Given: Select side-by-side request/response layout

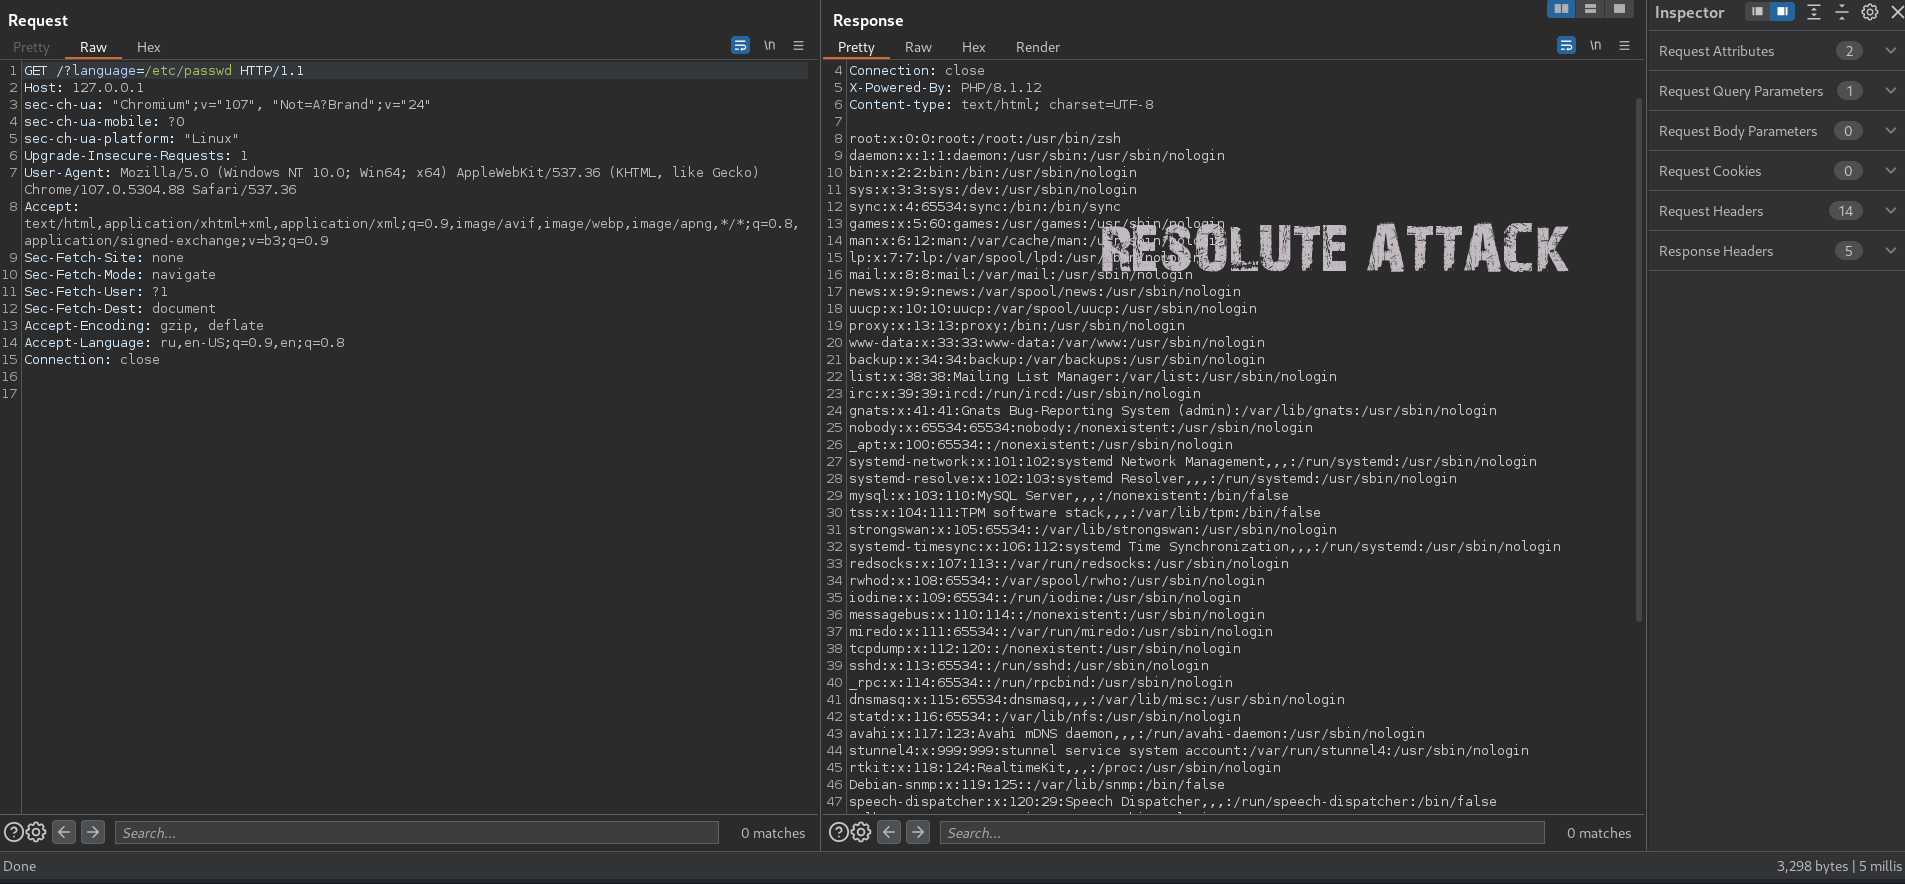Looking at the screenshot, I should [1561, 9].
